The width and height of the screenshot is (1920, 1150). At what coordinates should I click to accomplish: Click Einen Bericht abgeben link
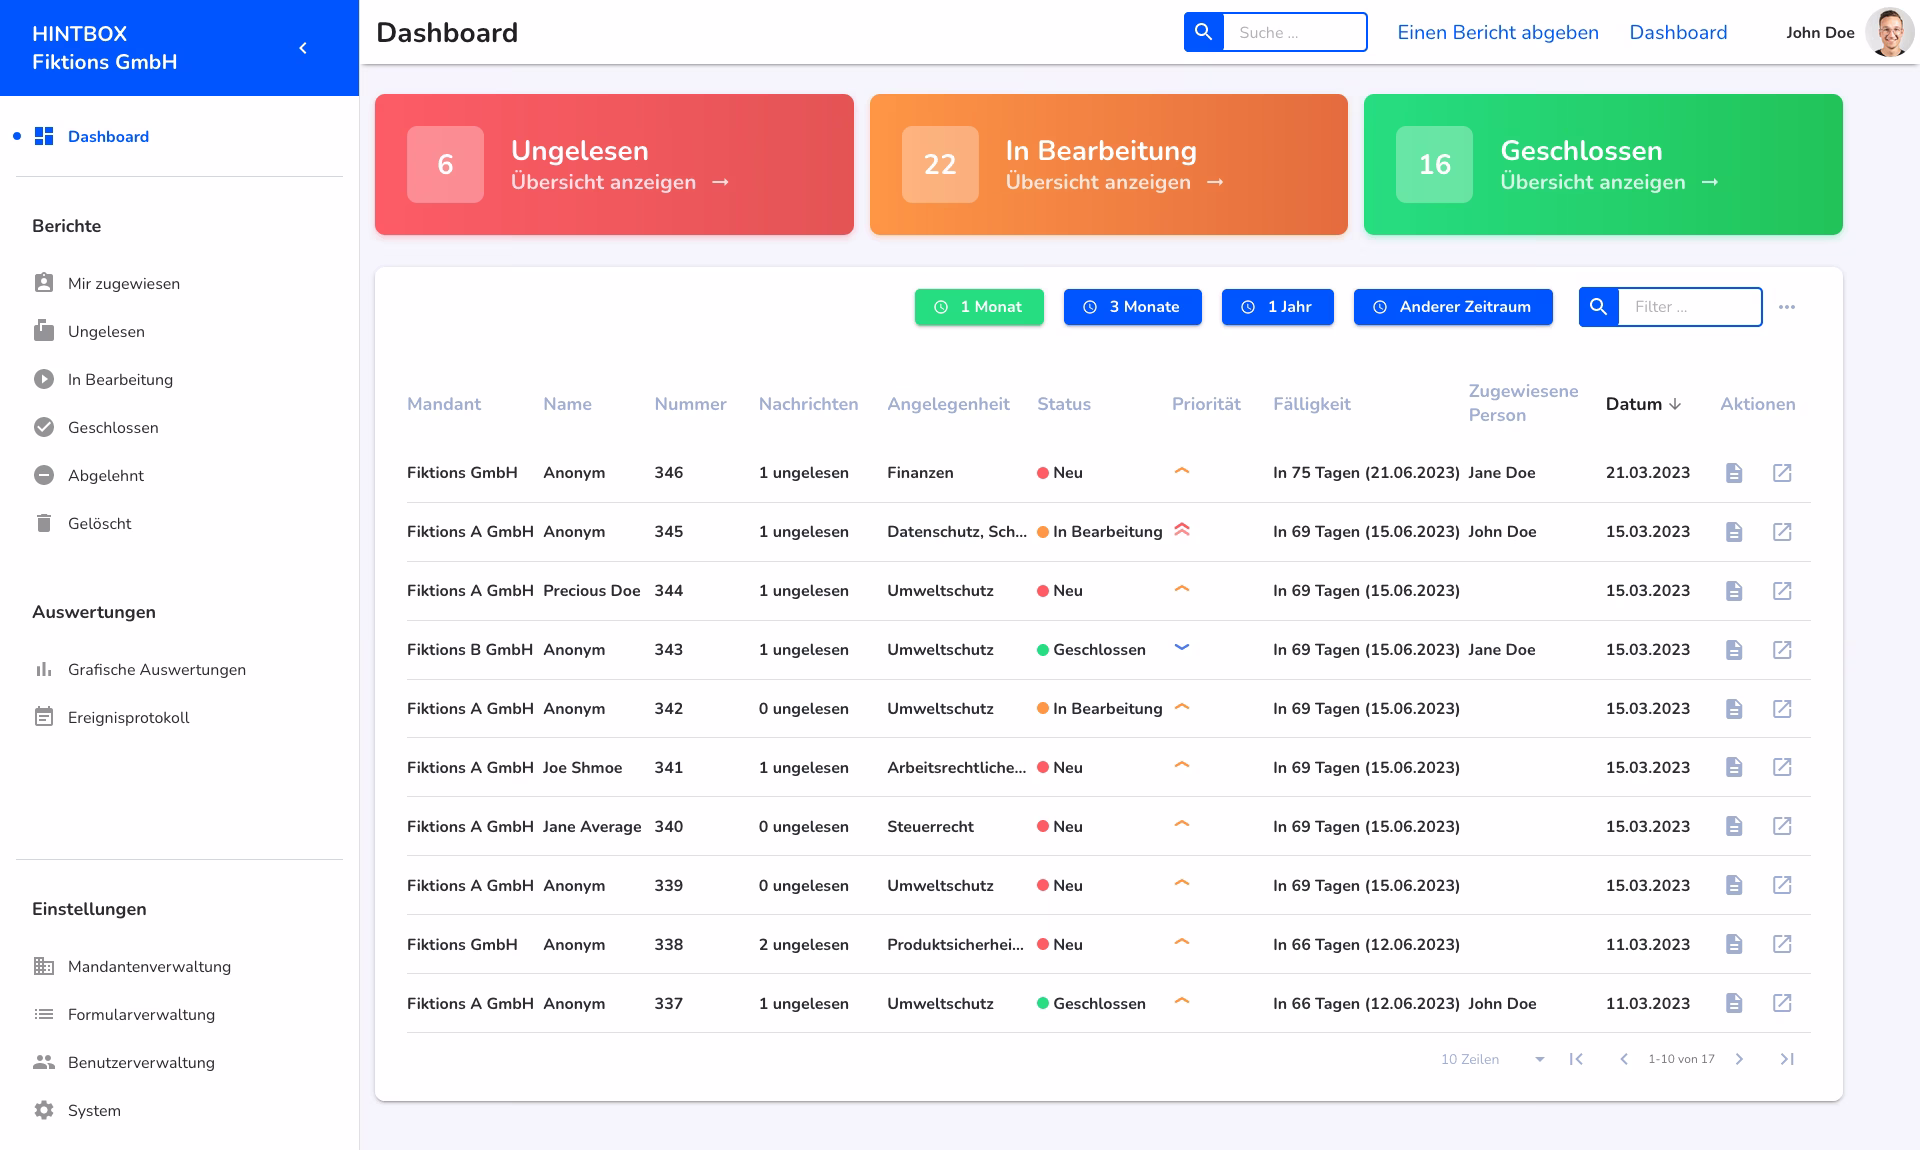pyautogui.click(x=1497, y=32)
